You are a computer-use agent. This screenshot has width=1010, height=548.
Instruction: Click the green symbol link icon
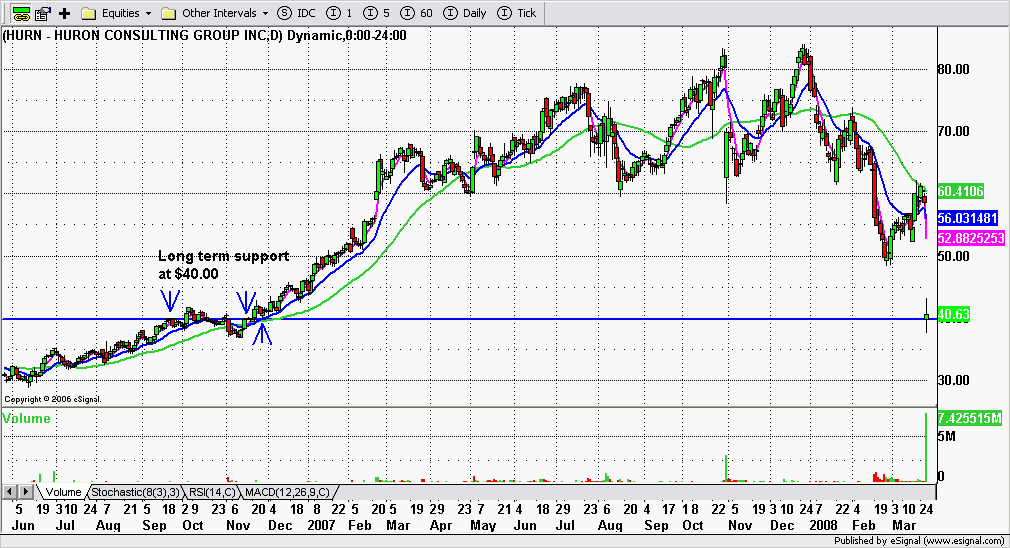21,13
